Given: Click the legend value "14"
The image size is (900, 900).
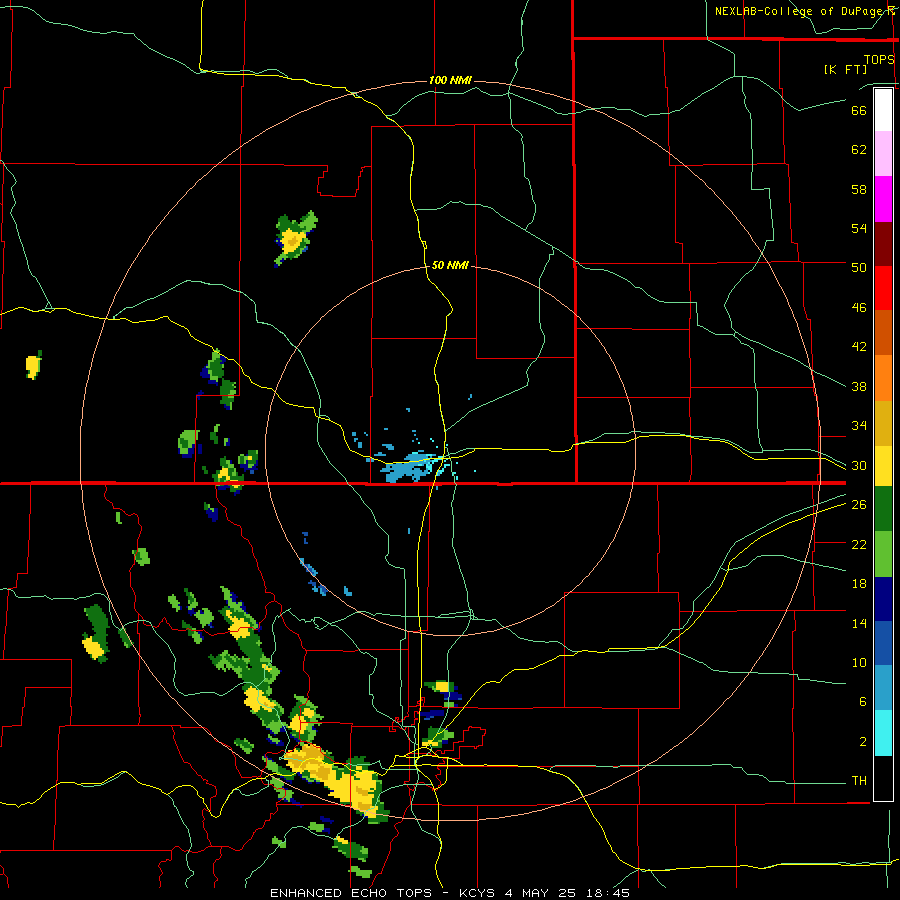Looking at the screenshot, I should 859,623.
